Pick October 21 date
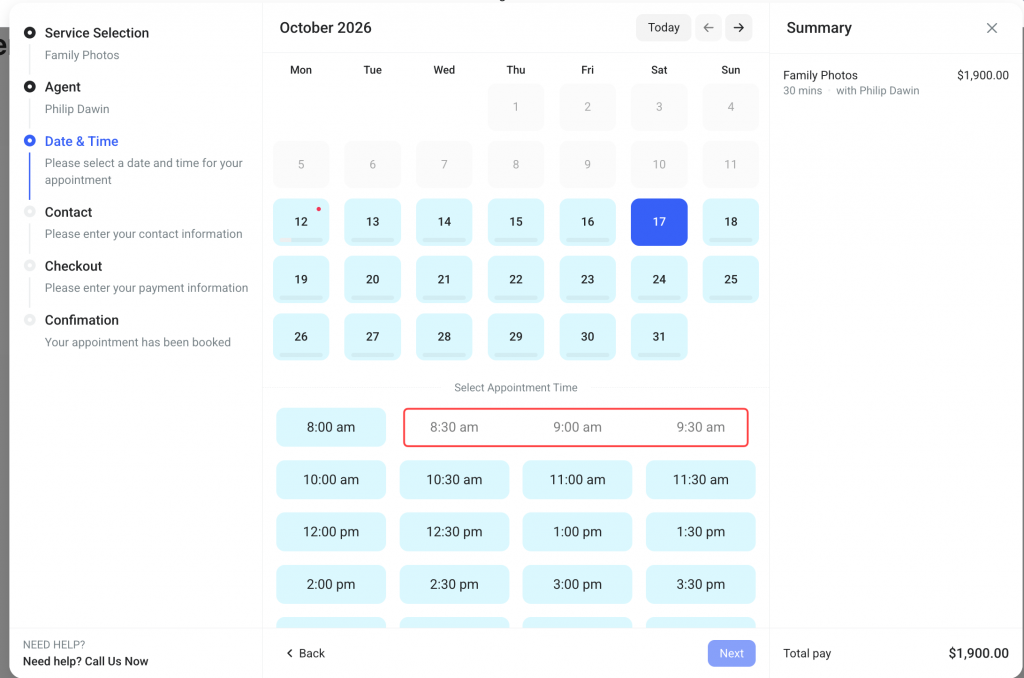 [x=444, y=280]
